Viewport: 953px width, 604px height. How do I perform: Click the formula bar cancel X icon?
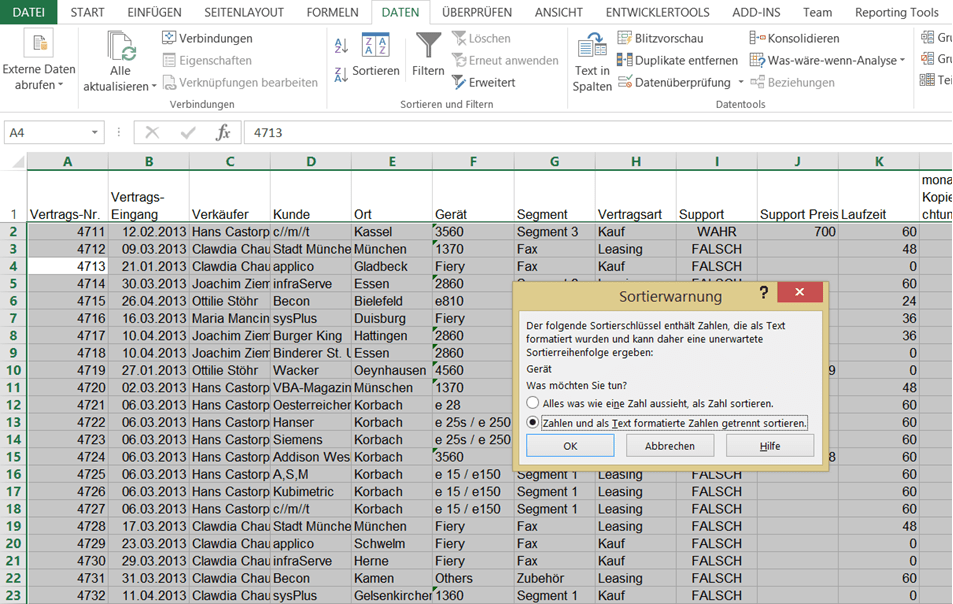coord(152,132)
